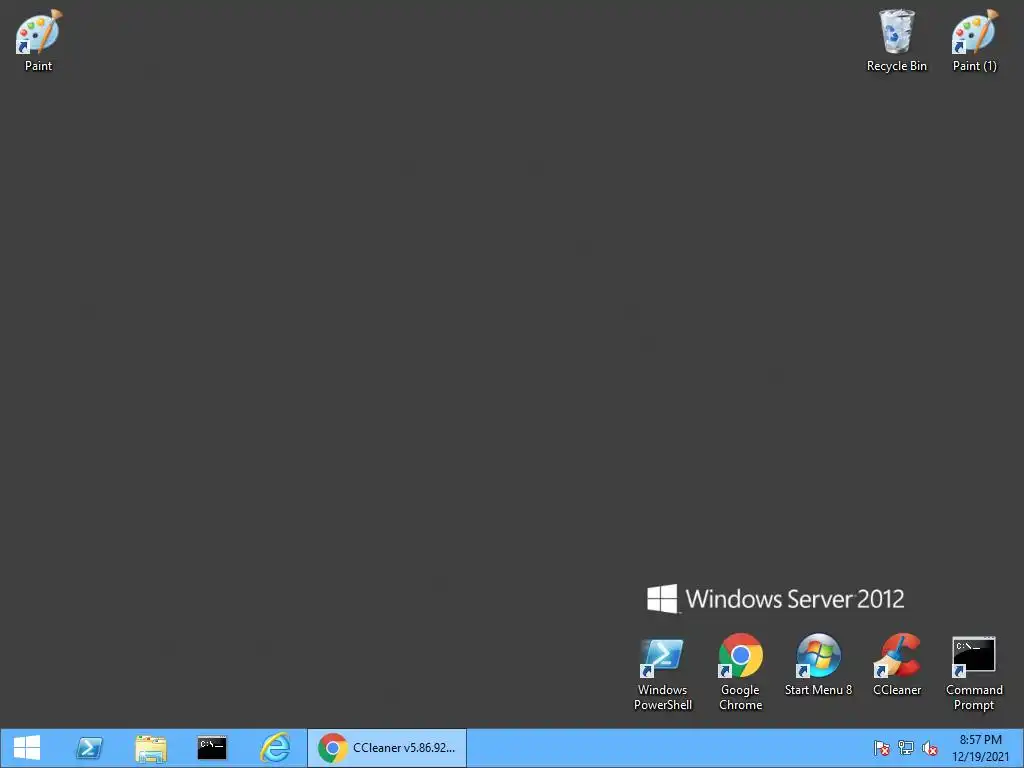Open Command Prompt from the taskbar
This screenshot has height=768, width=1024.
tap(212, 748)
